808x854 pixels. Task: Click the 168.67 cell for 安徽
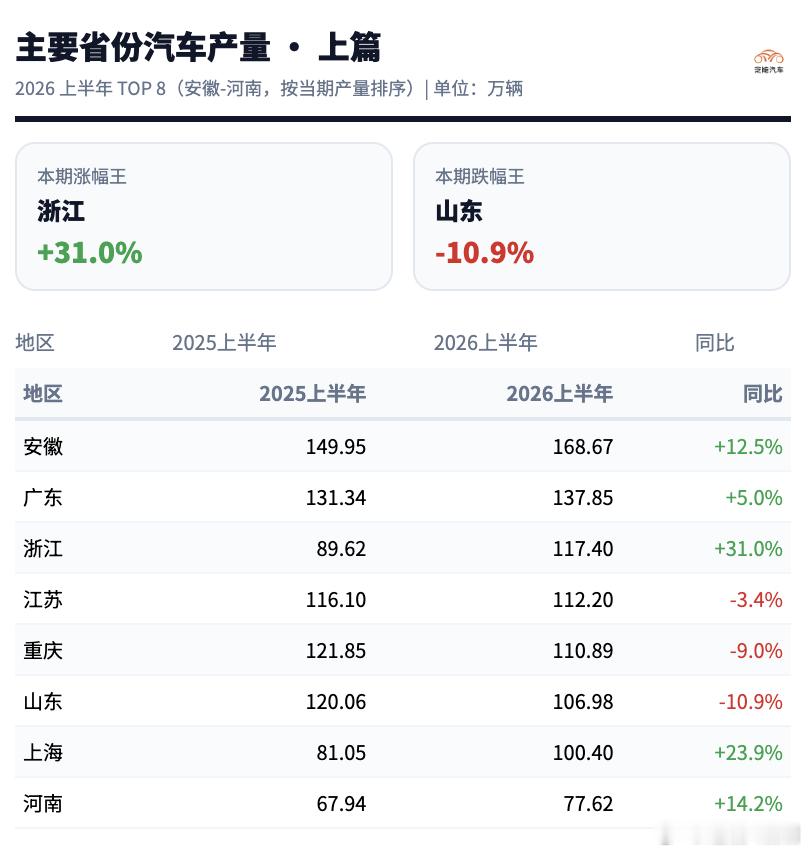point(583,447)
